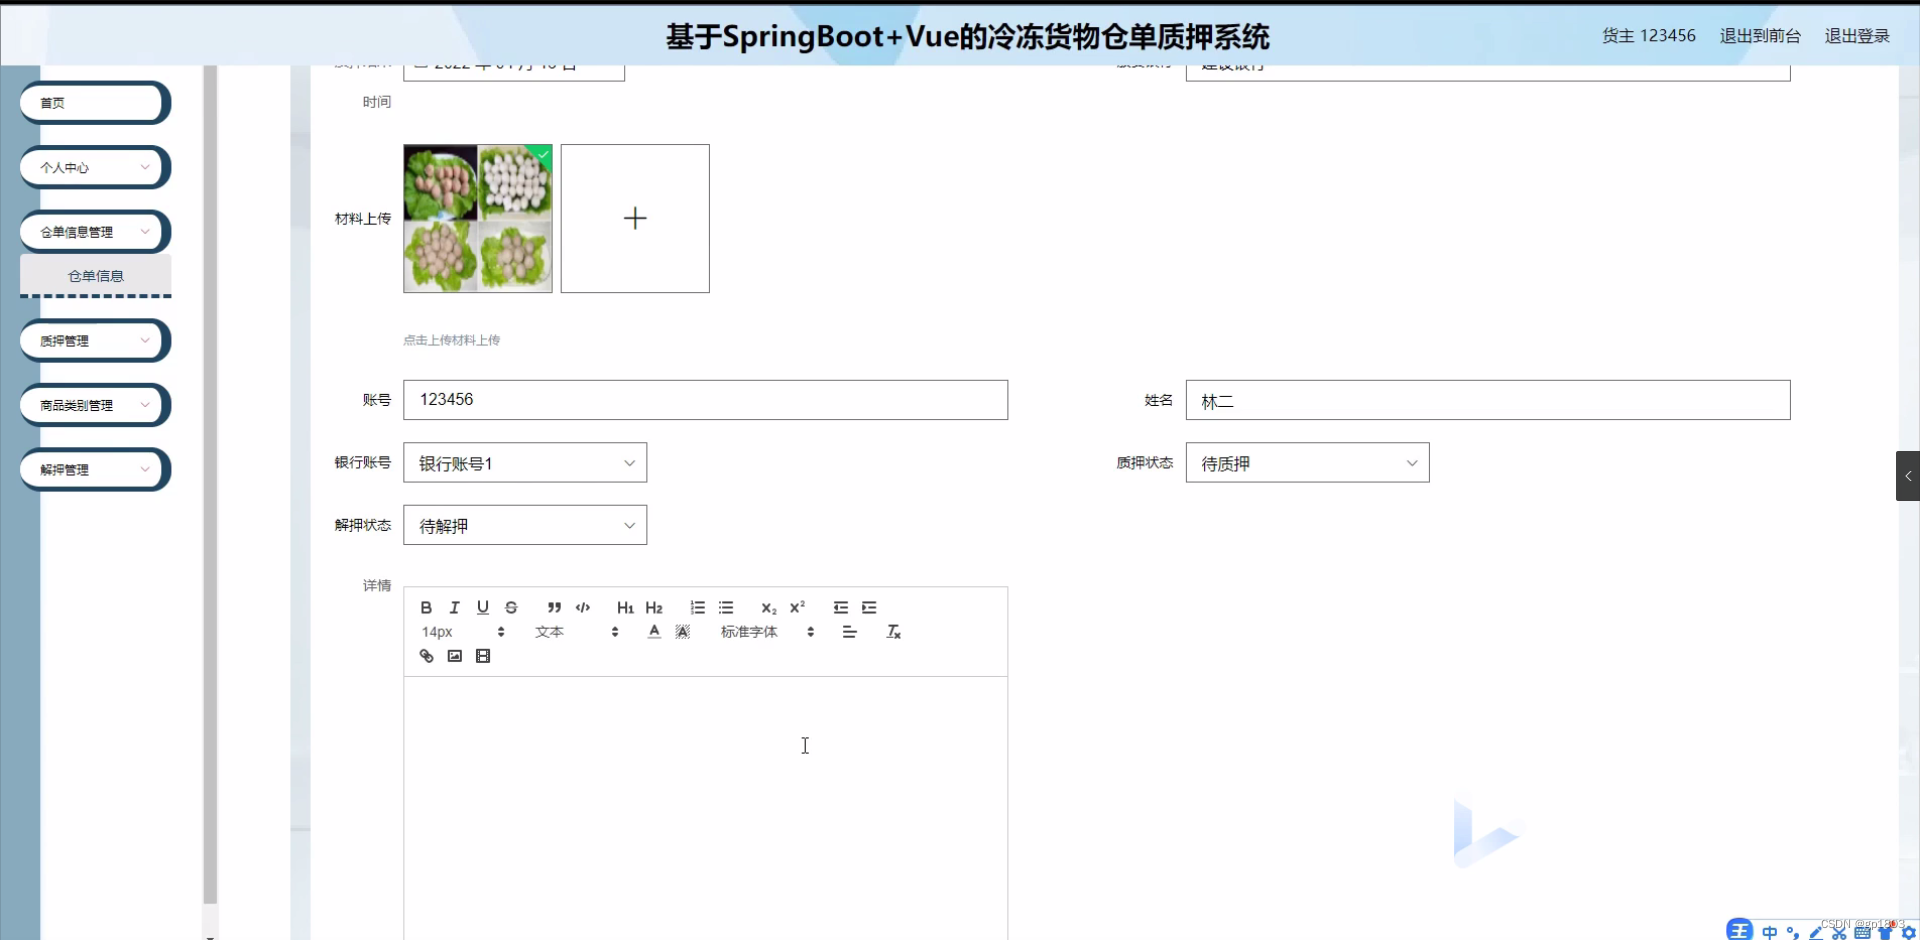Toggle a bullet list in the editor

point(726,607)
